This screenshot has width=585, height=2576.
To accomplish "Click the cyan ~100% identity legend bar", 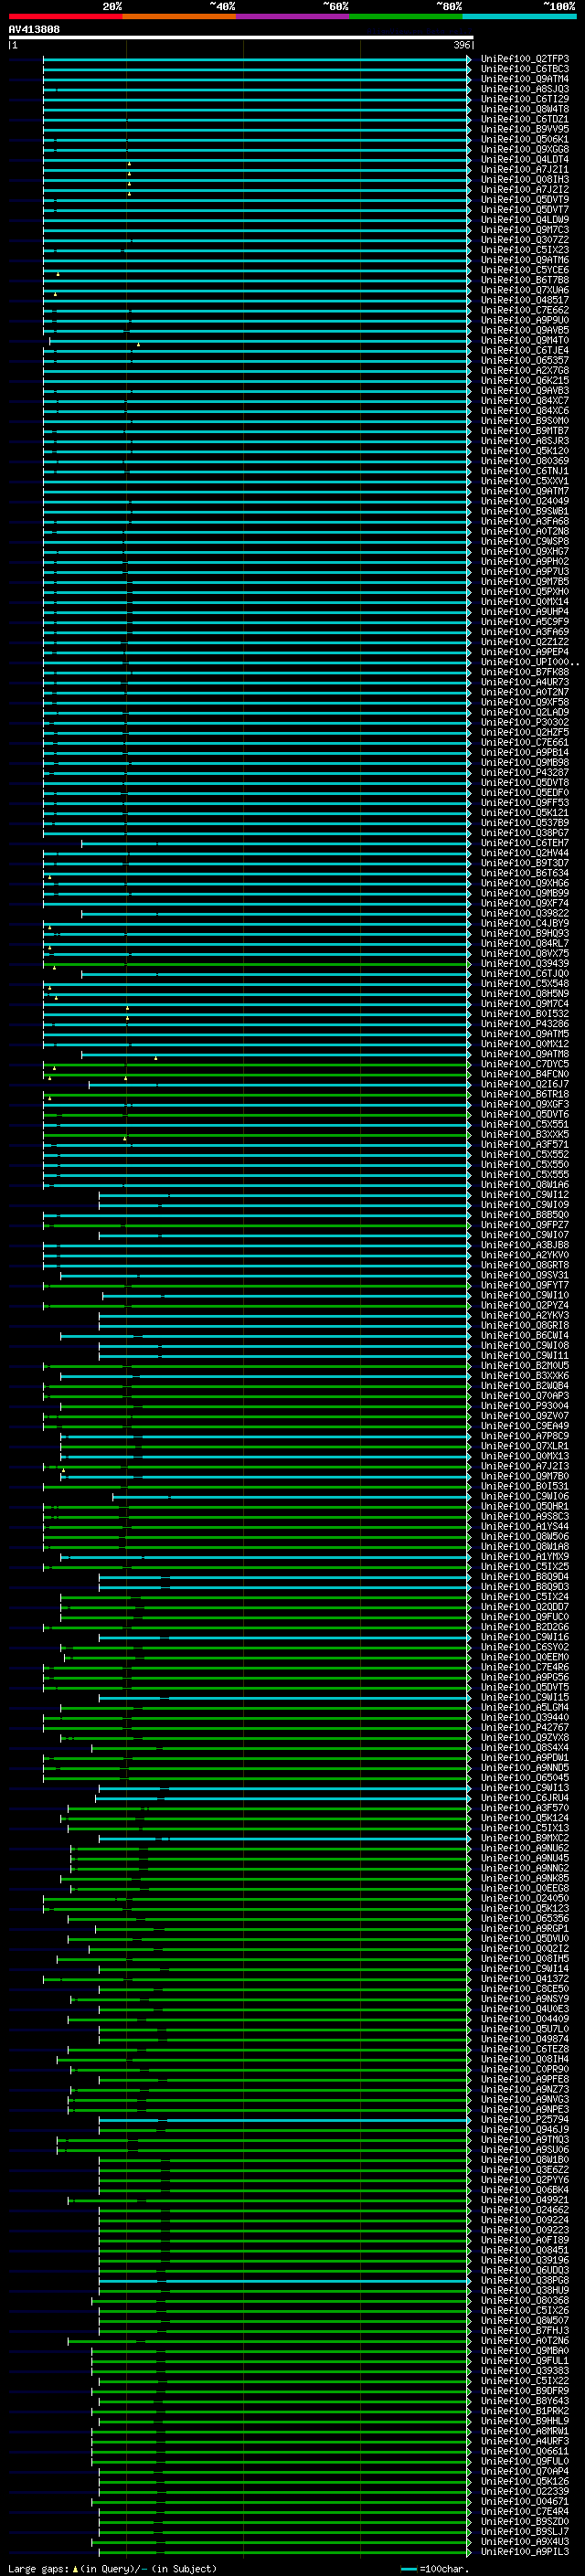I will click(519, 16).
